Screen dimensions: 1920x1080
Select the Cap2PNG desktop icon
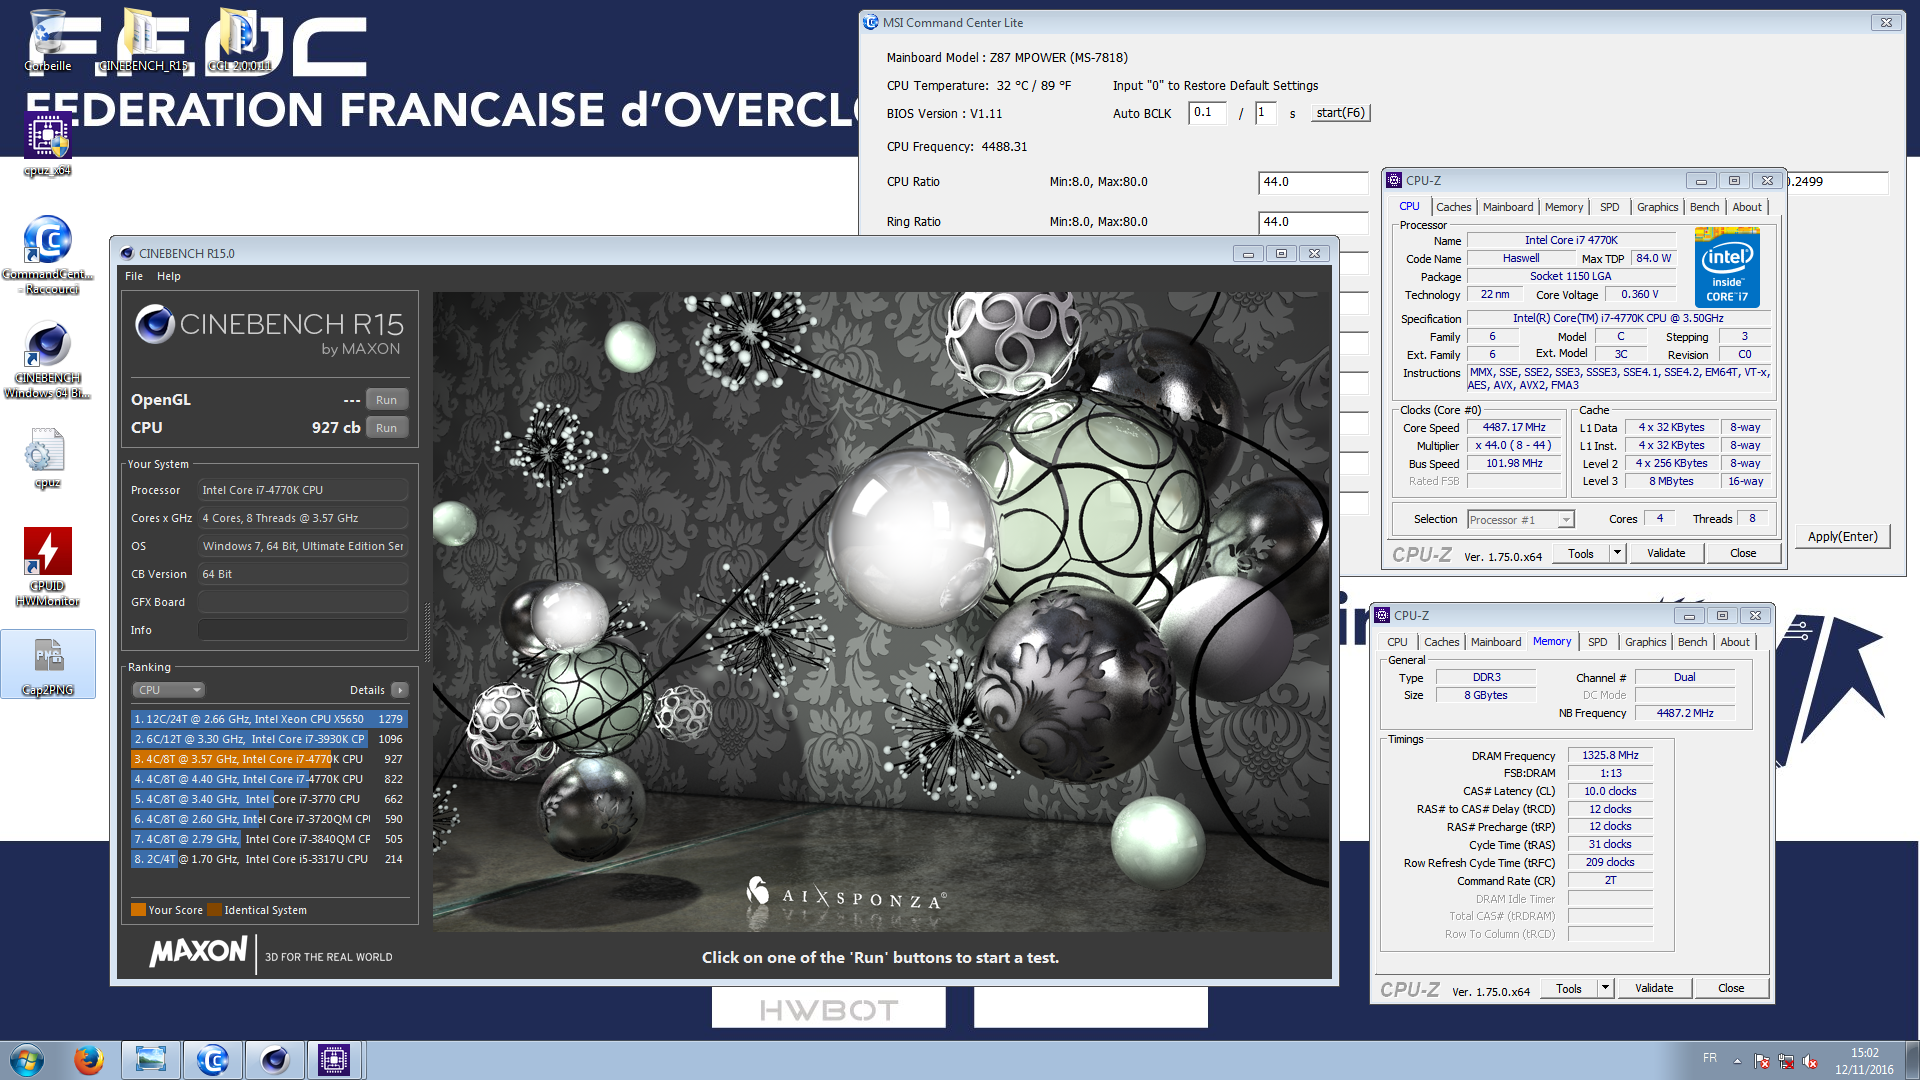pyautogui.click(x=47, y=664)
